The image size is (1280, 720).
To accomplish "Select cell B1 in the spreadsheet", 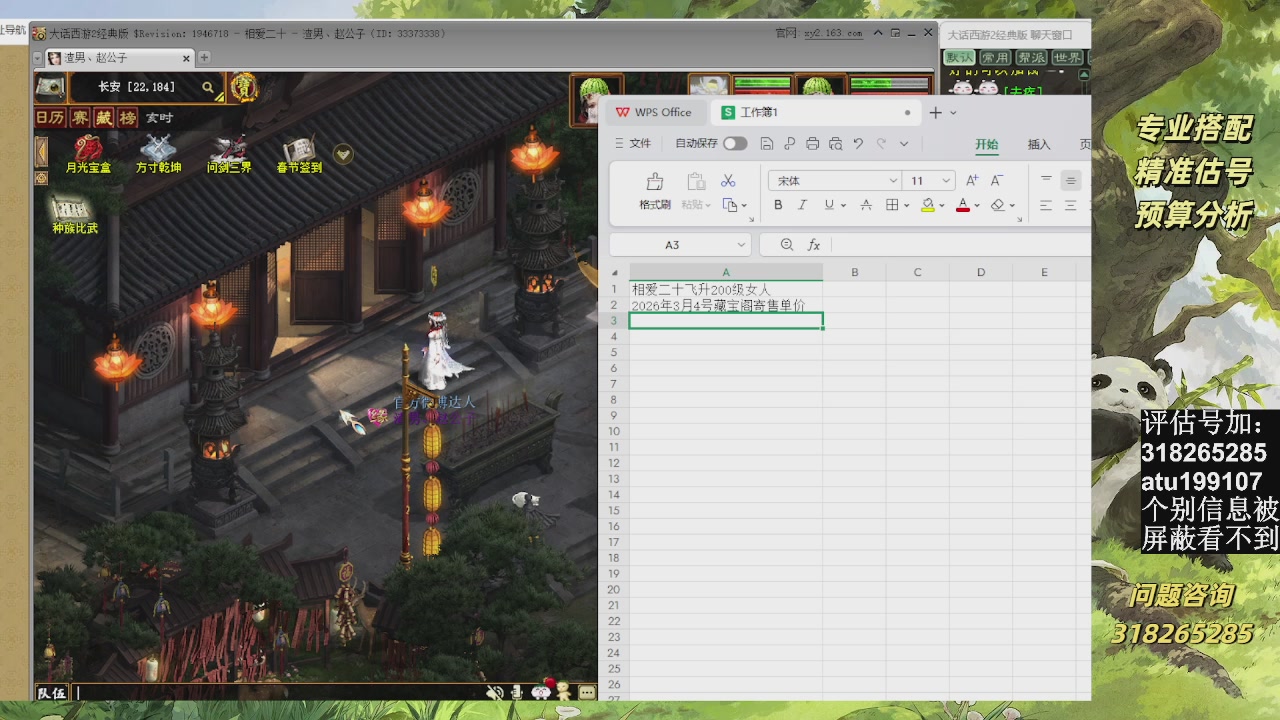I will (x=854, y=289).
